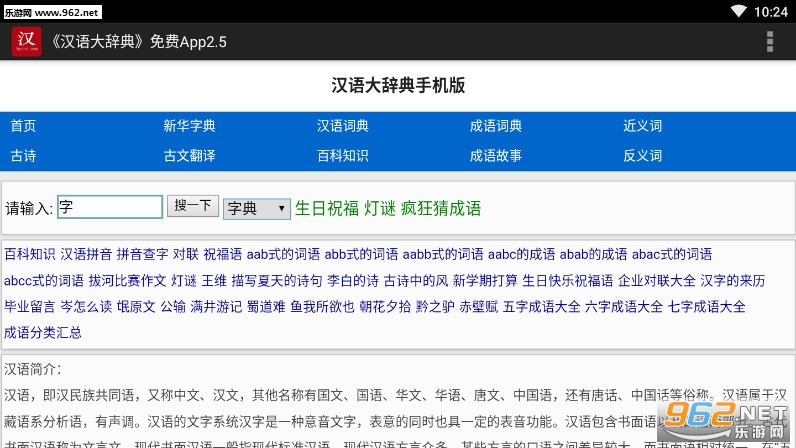The width and height of the screenshot is (796, 448).
Task: Open the 拼音查字 link
Action: tap(142, 254)
